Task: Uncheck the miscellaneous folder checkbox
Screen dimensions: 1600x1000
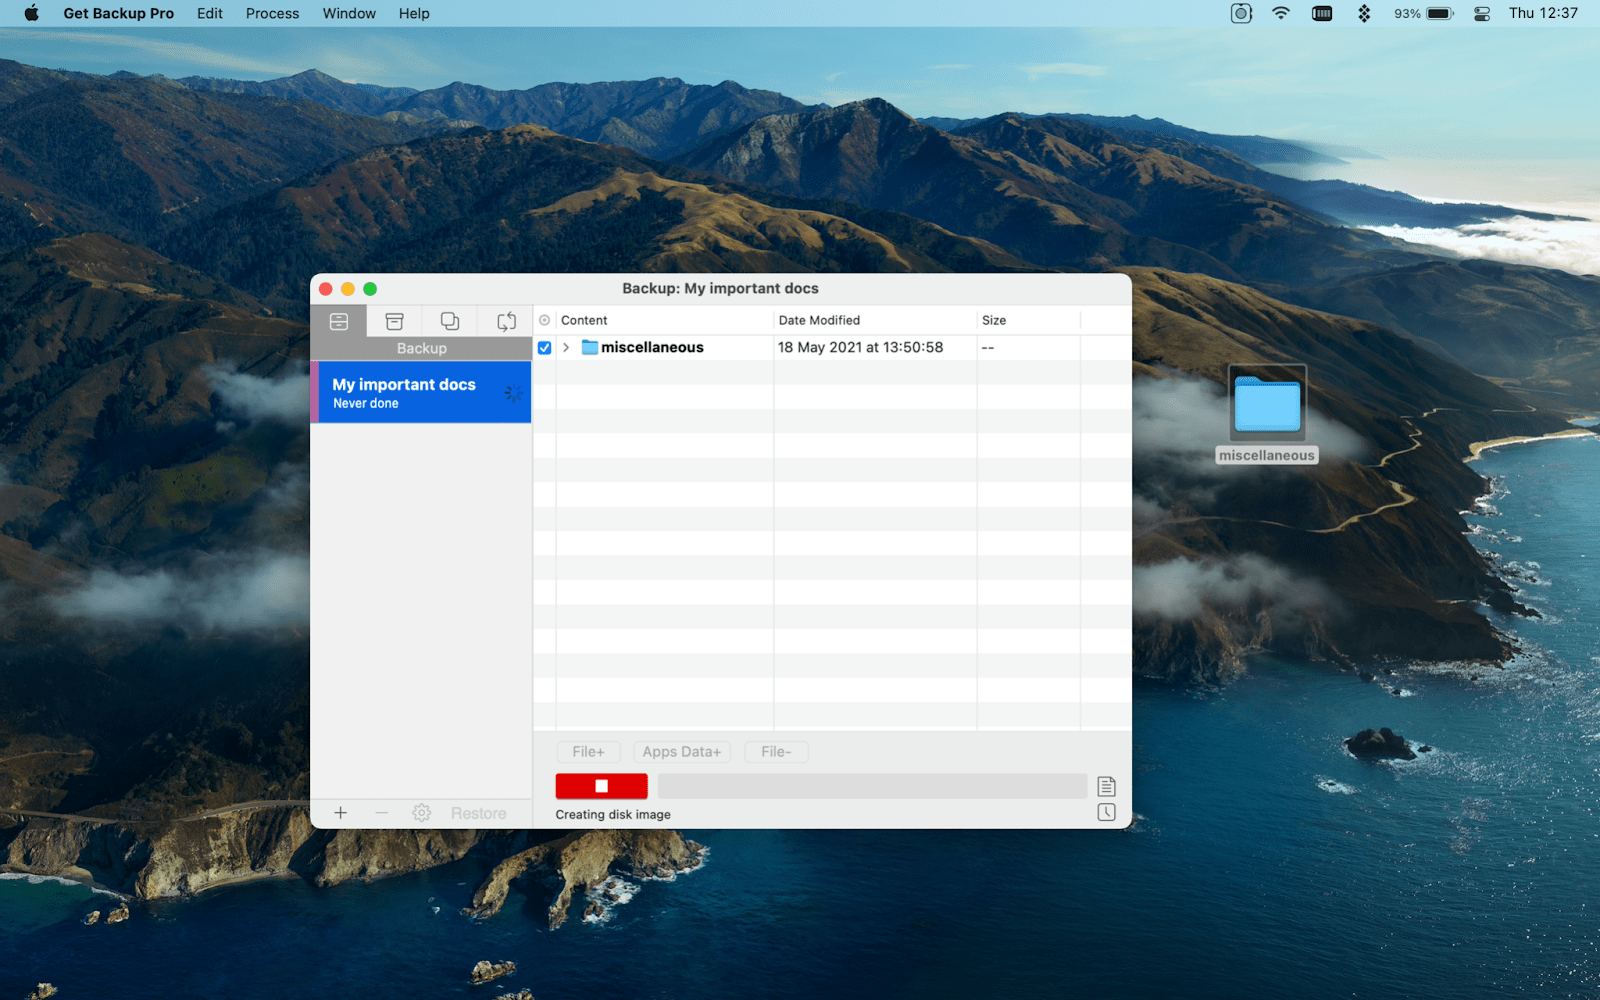Action: [544, 348]
